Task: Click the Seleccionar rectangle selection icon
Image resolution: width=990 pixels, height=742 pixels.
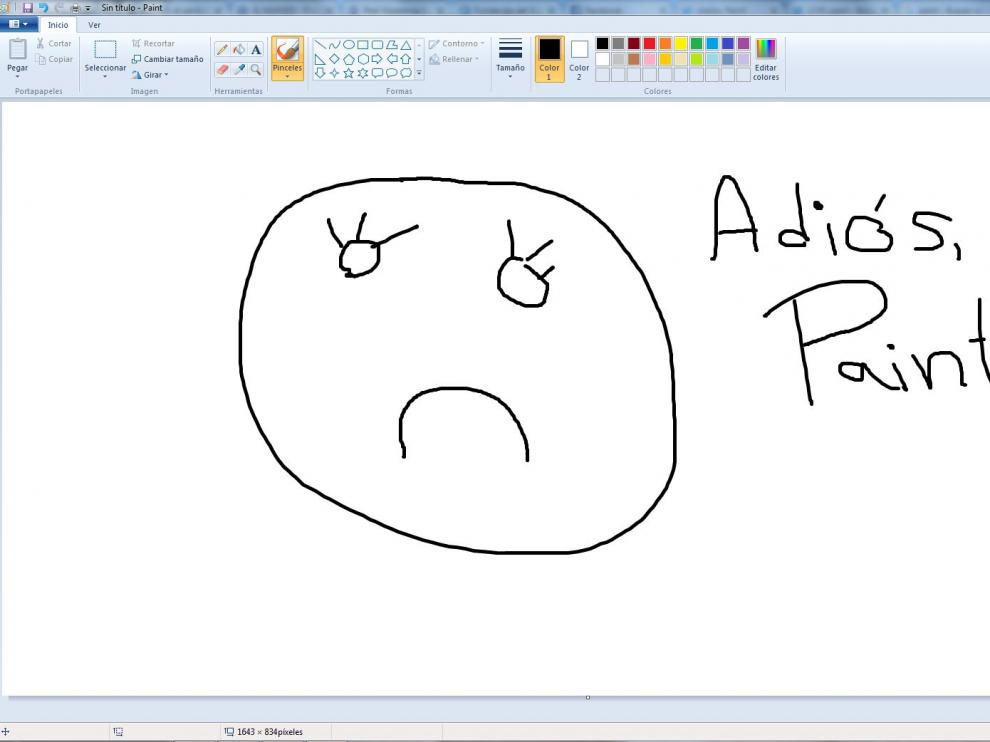Action: [x=105, y=49]
